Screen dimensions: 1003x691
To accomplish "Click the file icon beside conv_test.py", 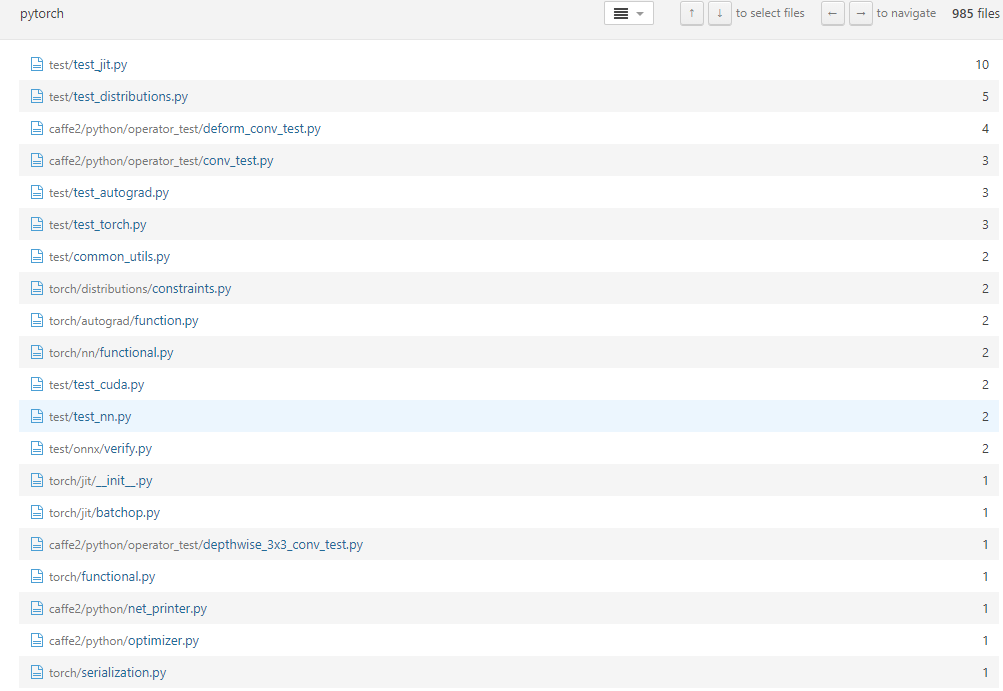I will (x=37, y=160).
